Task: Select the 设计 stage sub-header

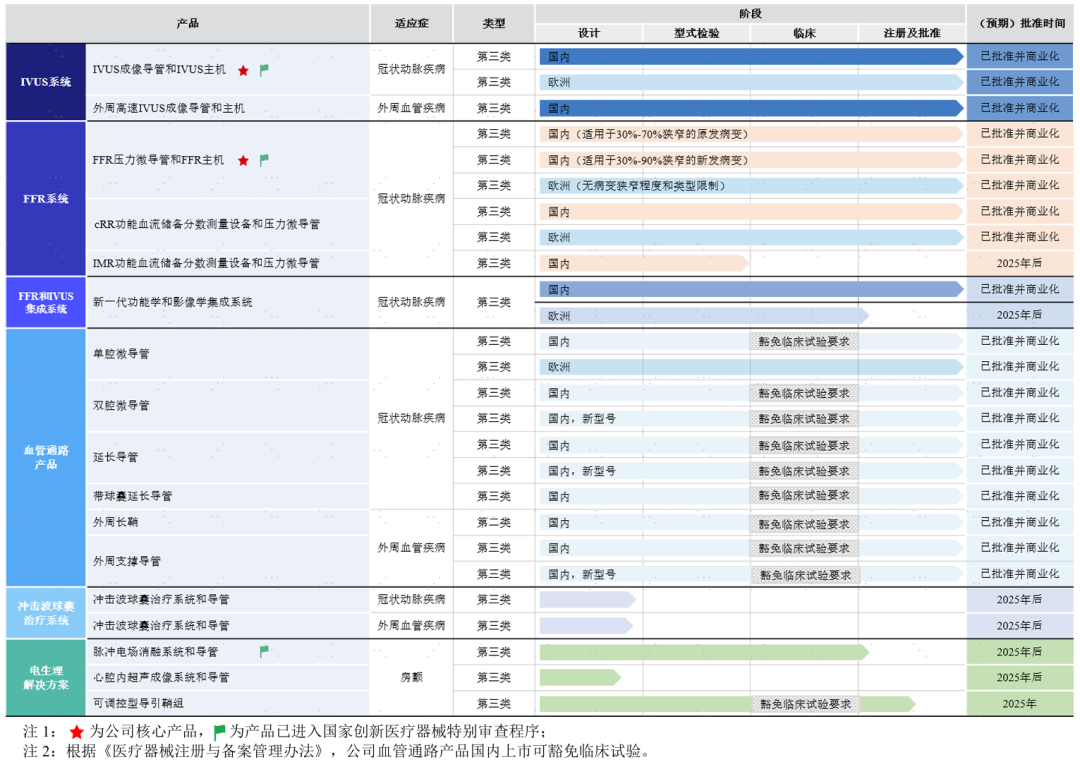Action: [589, 33]
